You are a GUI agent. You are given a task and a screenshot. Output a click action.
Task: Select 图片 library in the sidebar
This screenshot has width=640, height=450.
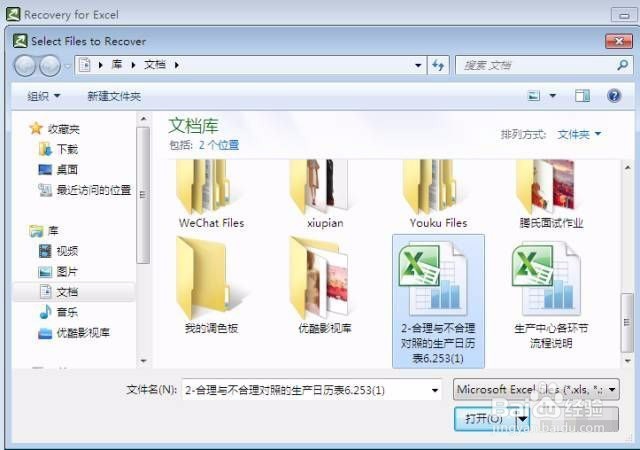(x=67, y=271)
